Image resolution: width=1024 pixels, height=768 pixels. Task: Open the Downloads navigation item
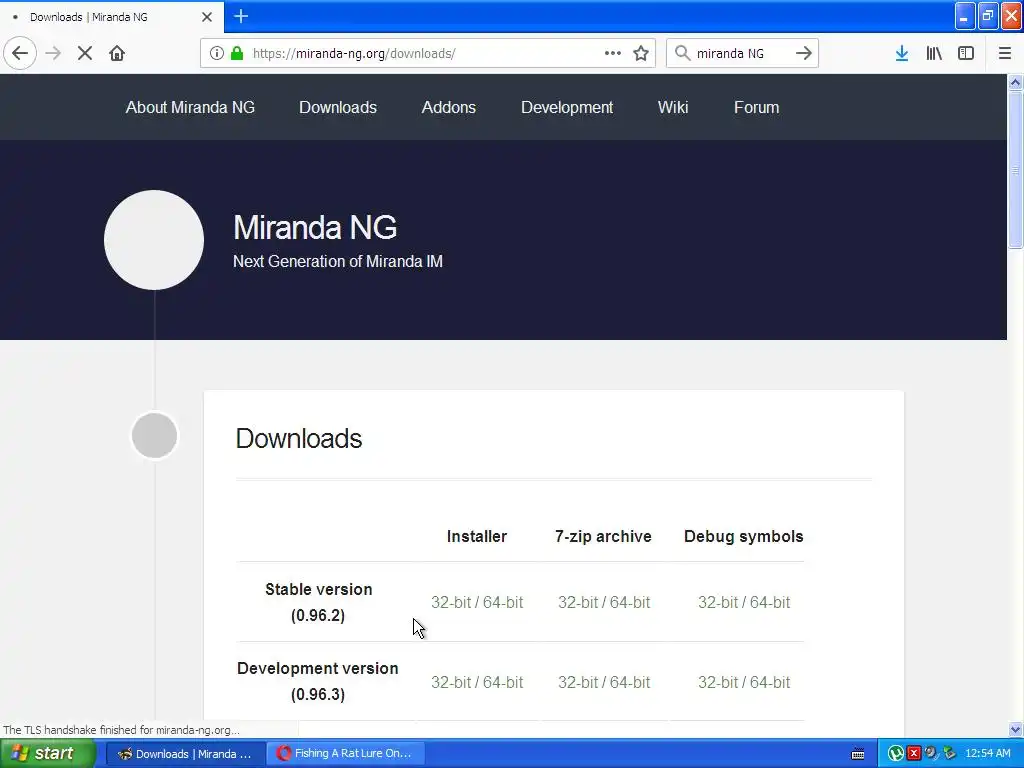pos(338,107)
